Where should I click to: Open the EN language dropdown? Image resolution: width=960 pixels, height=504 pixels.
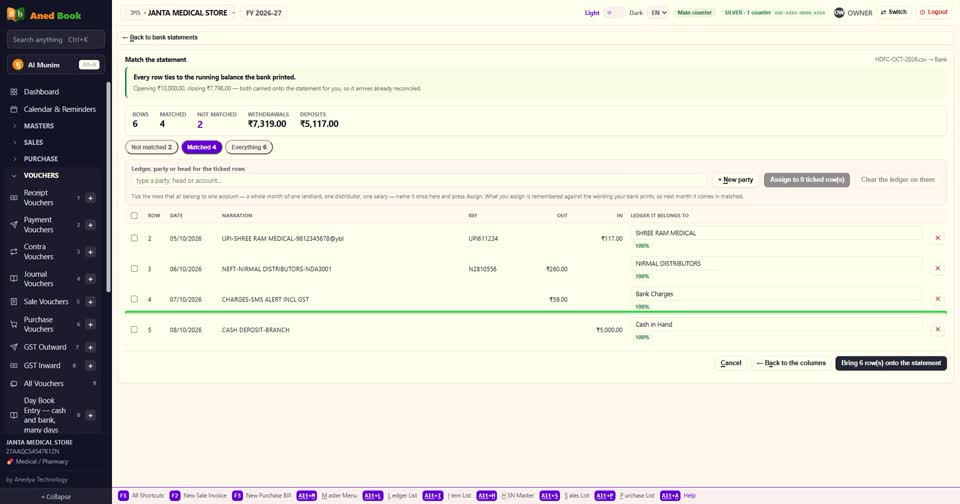point(658,12)
